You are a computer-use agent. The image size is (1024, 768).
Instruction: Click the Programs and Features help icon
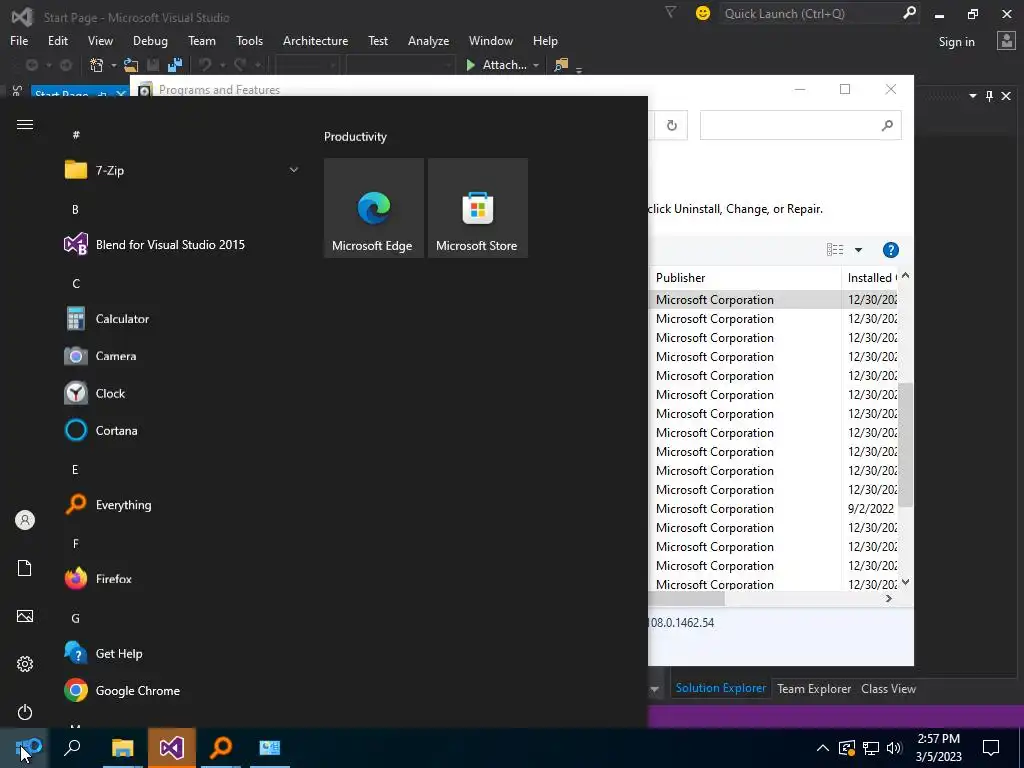(890, 250)
